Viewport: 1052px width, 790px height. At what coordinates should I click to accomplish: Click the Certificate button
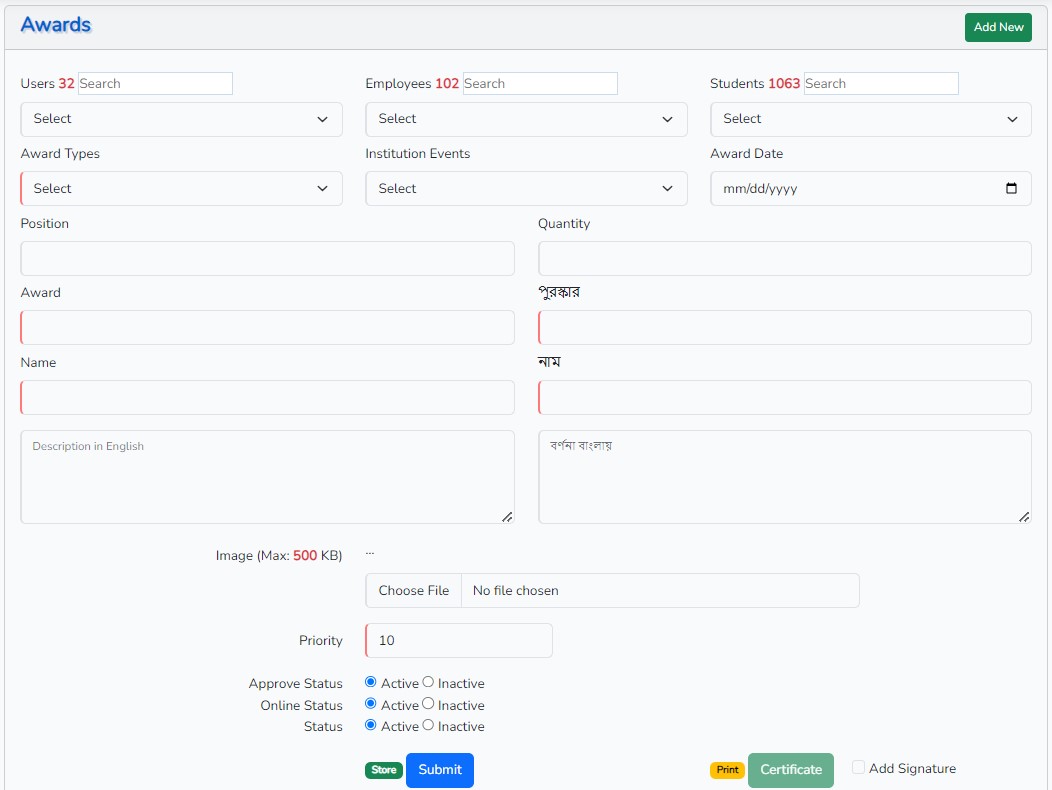(790, 770)
